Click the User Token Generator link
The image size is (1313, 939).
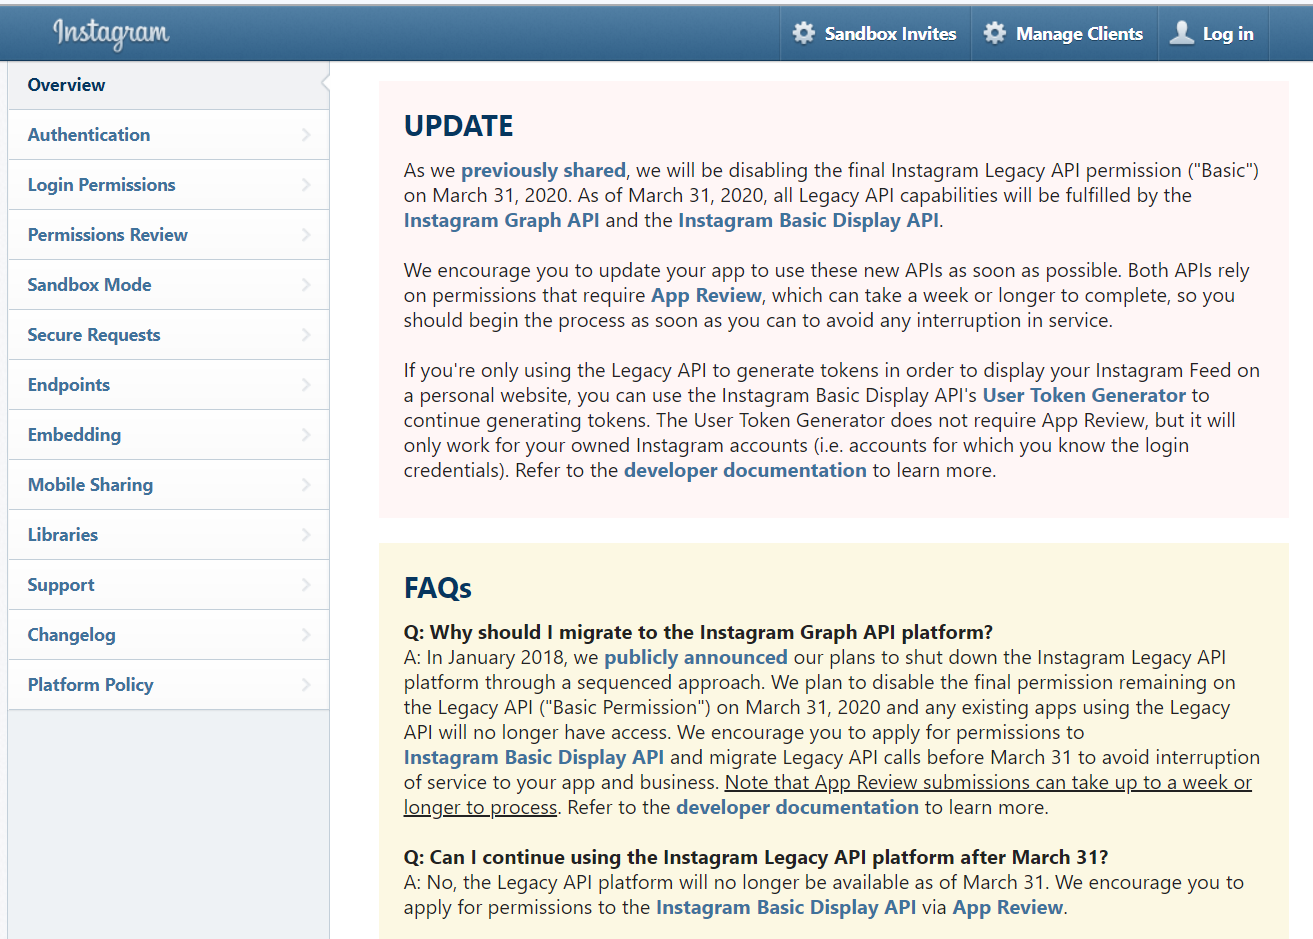click(1084, 395)
